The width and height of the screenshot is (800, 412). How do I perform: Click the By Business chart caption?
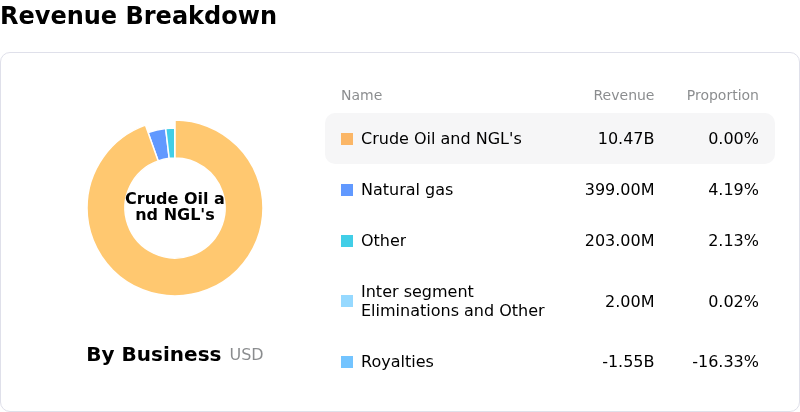tap(154, 355)
